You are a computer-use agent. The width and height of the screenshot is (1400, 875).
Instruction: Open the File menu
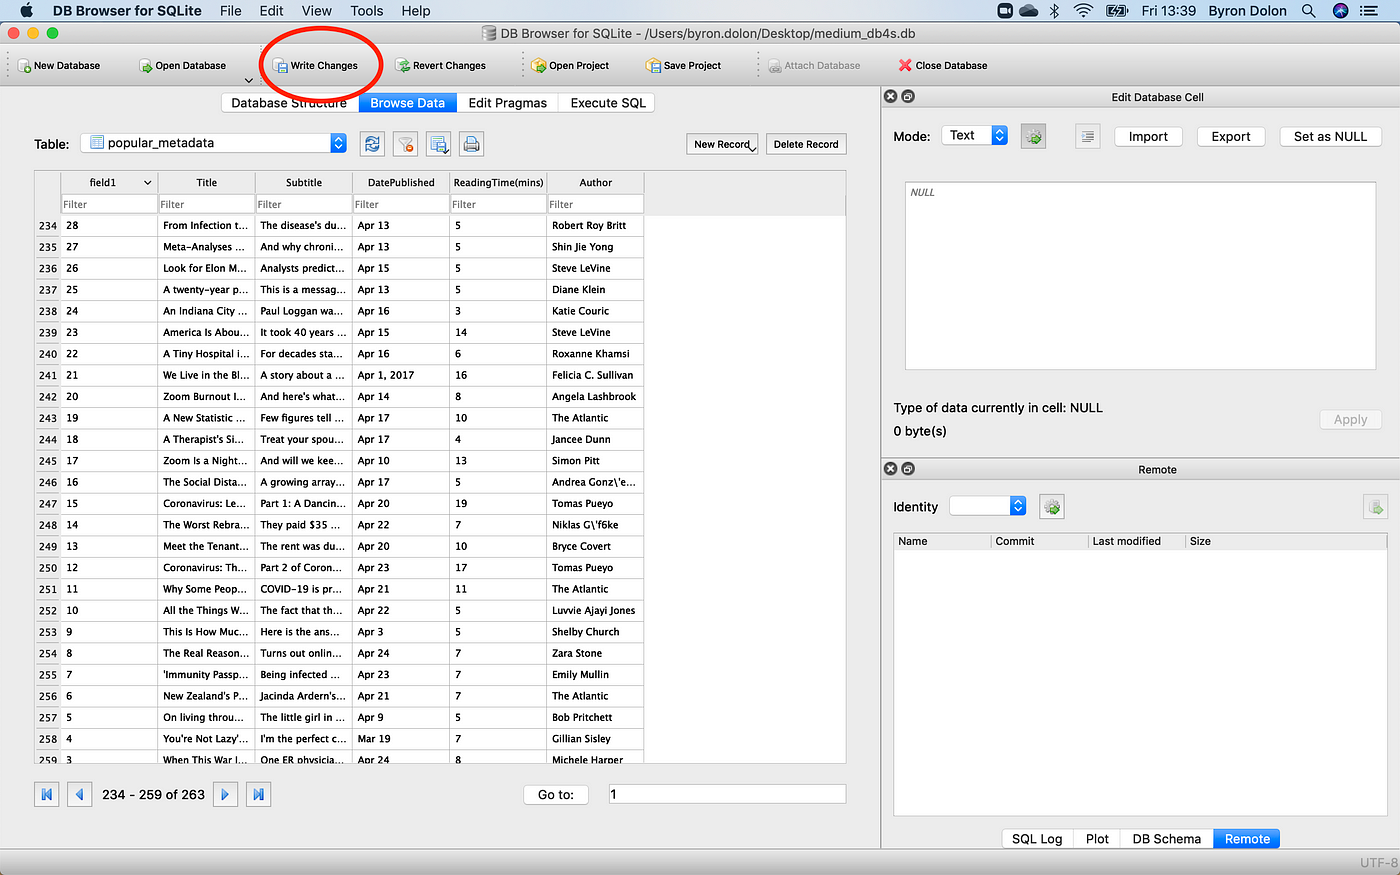click(x=231, y=11)
